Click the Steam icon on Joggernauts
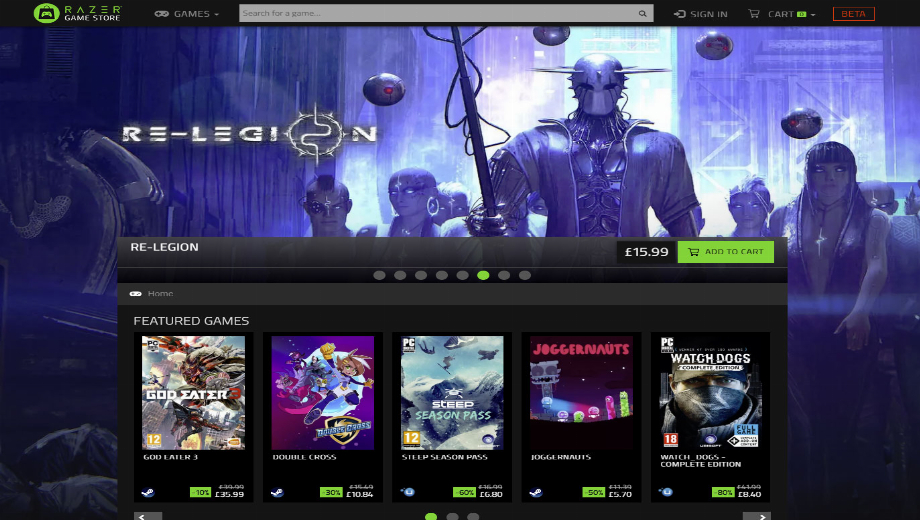Image resolution: width=920 pixels, height=520 pixels. pyautogui.click(x=536, y=492)
